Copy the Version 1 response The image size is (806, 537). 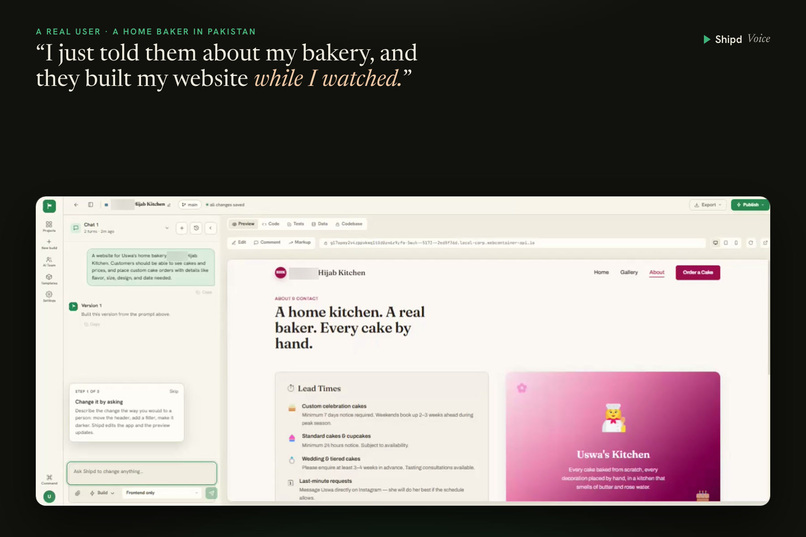pos(93,324)
